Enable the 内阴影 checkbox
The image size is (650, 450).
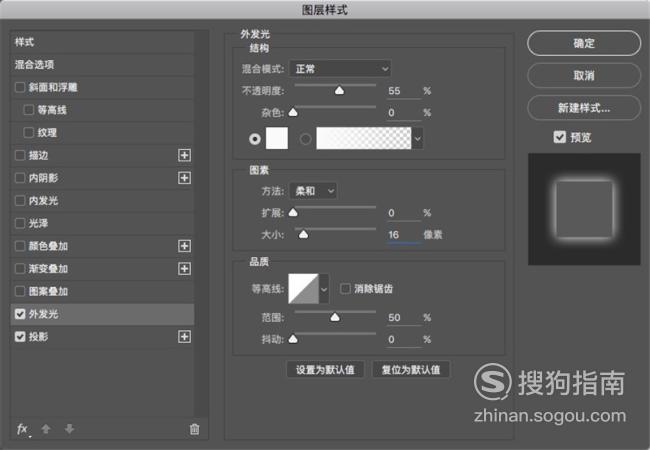[x=20, y=178]
